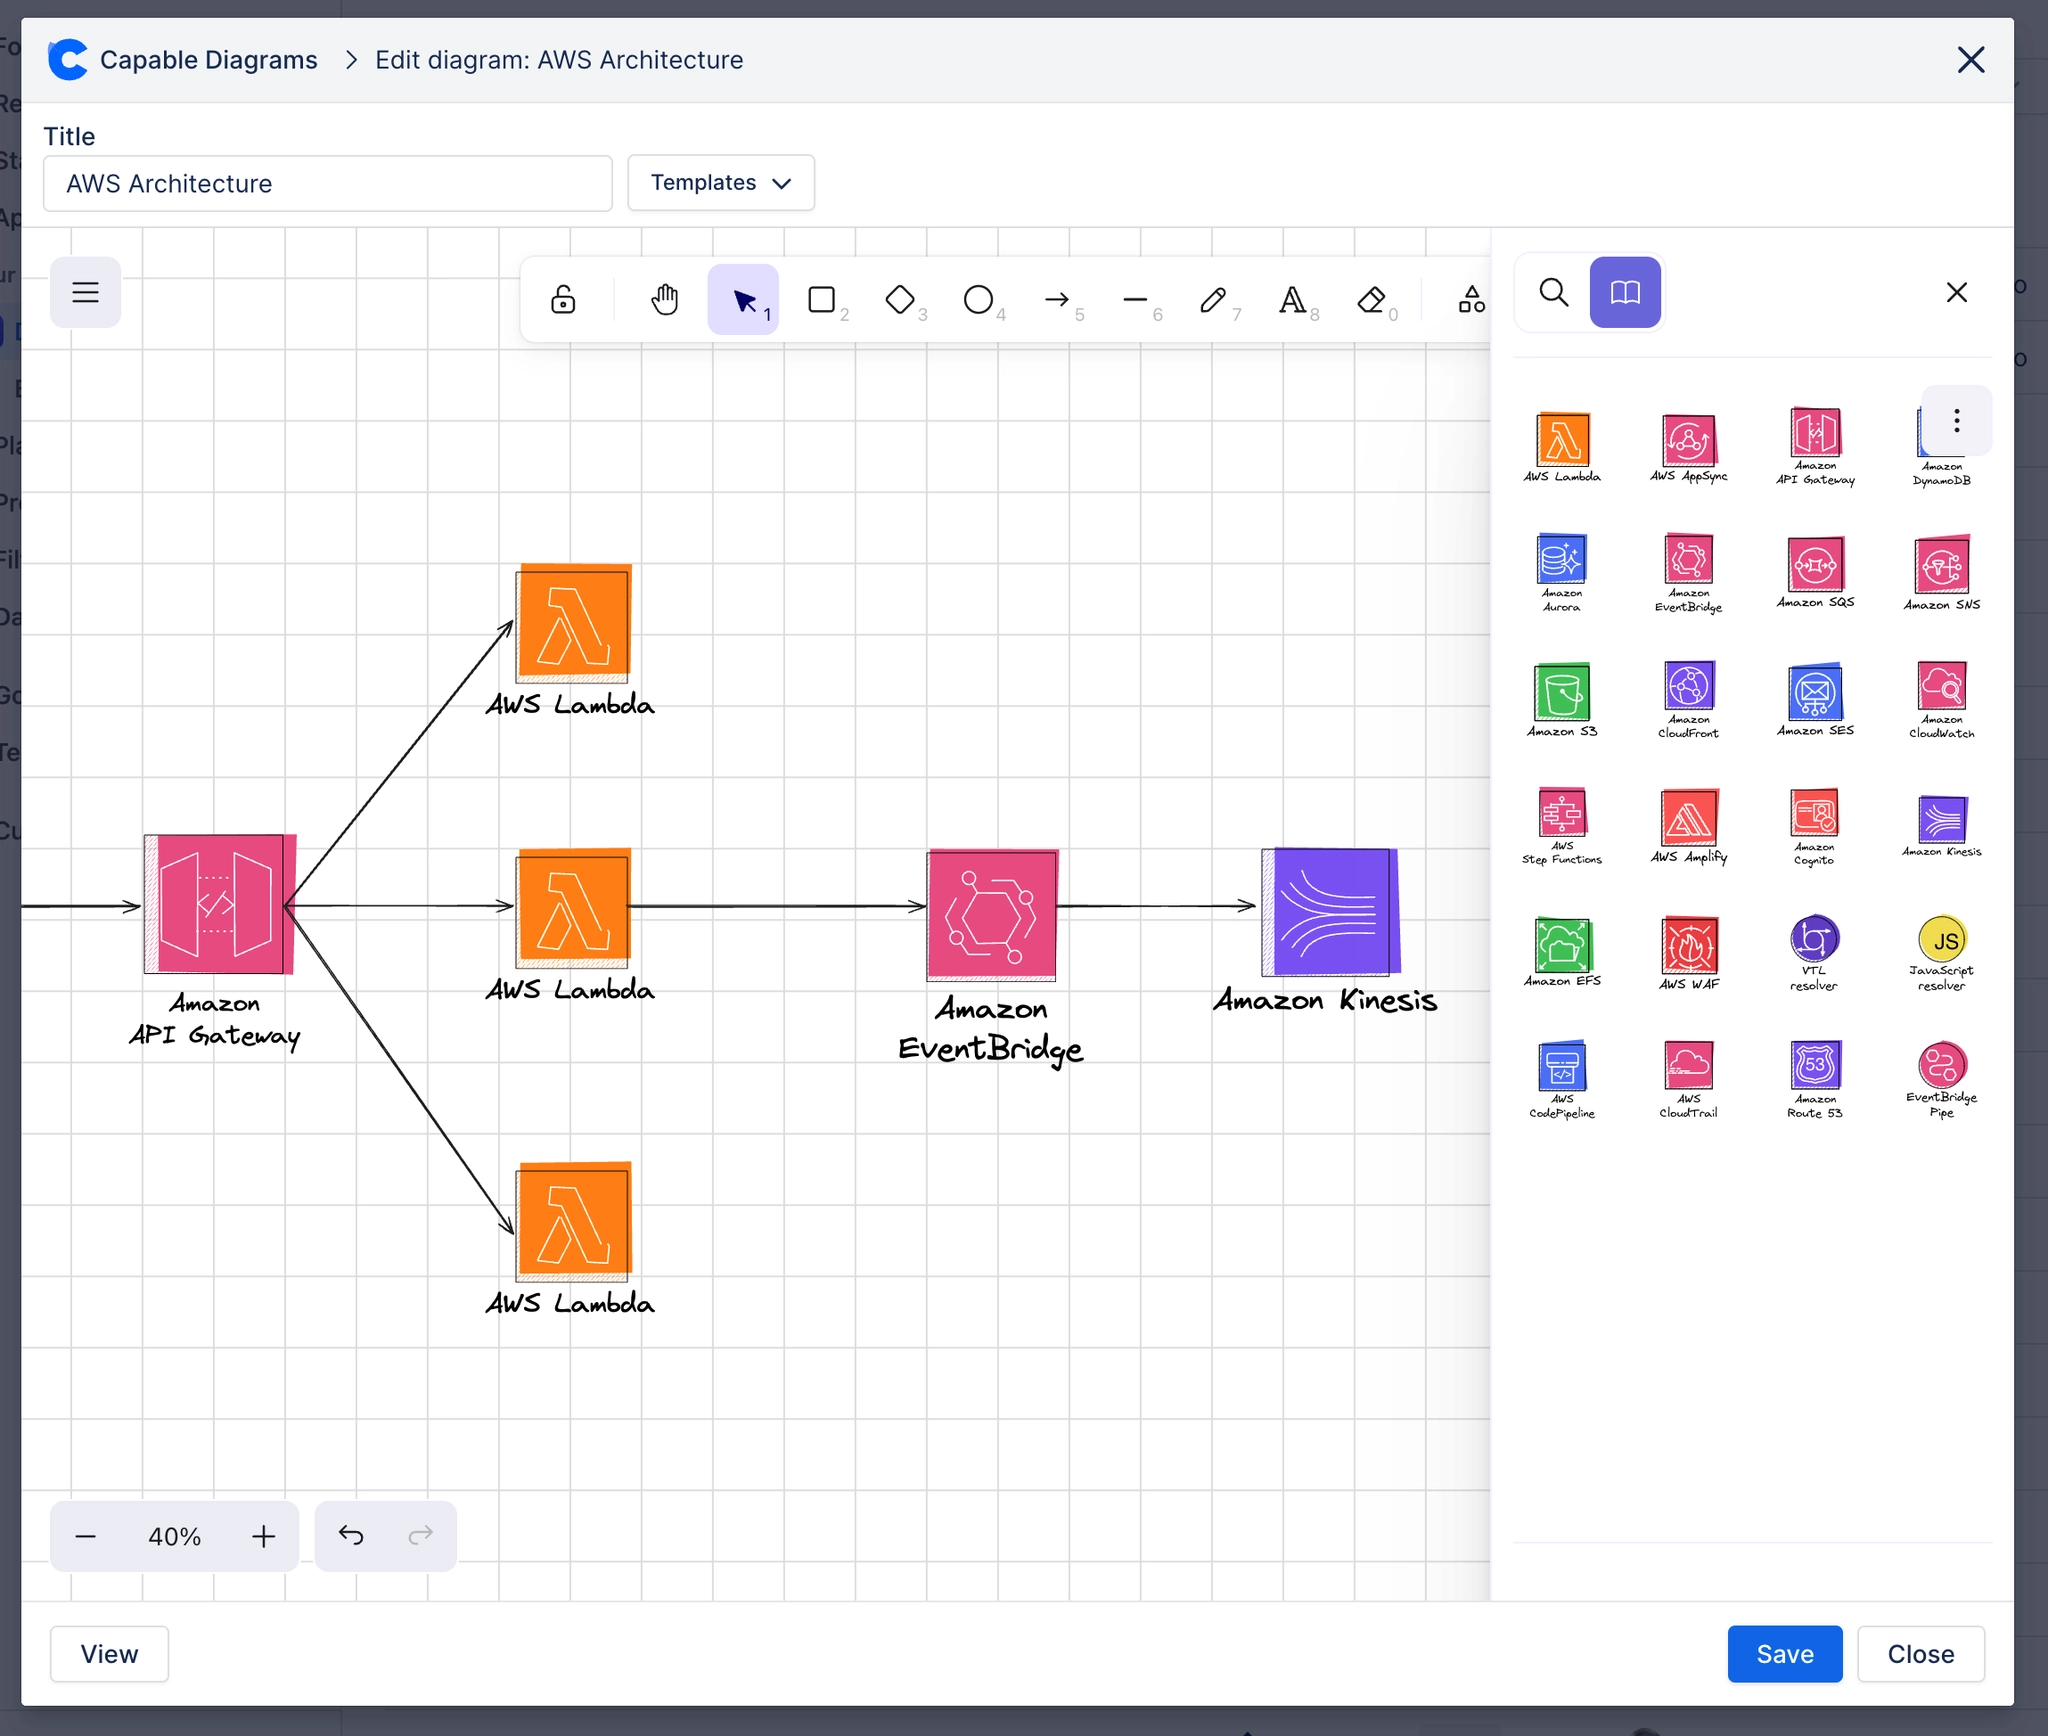The image size is (2048, 1736).
Task: Select the Eraser tool
Action: pyautogui.click(x=1371, y=299)
